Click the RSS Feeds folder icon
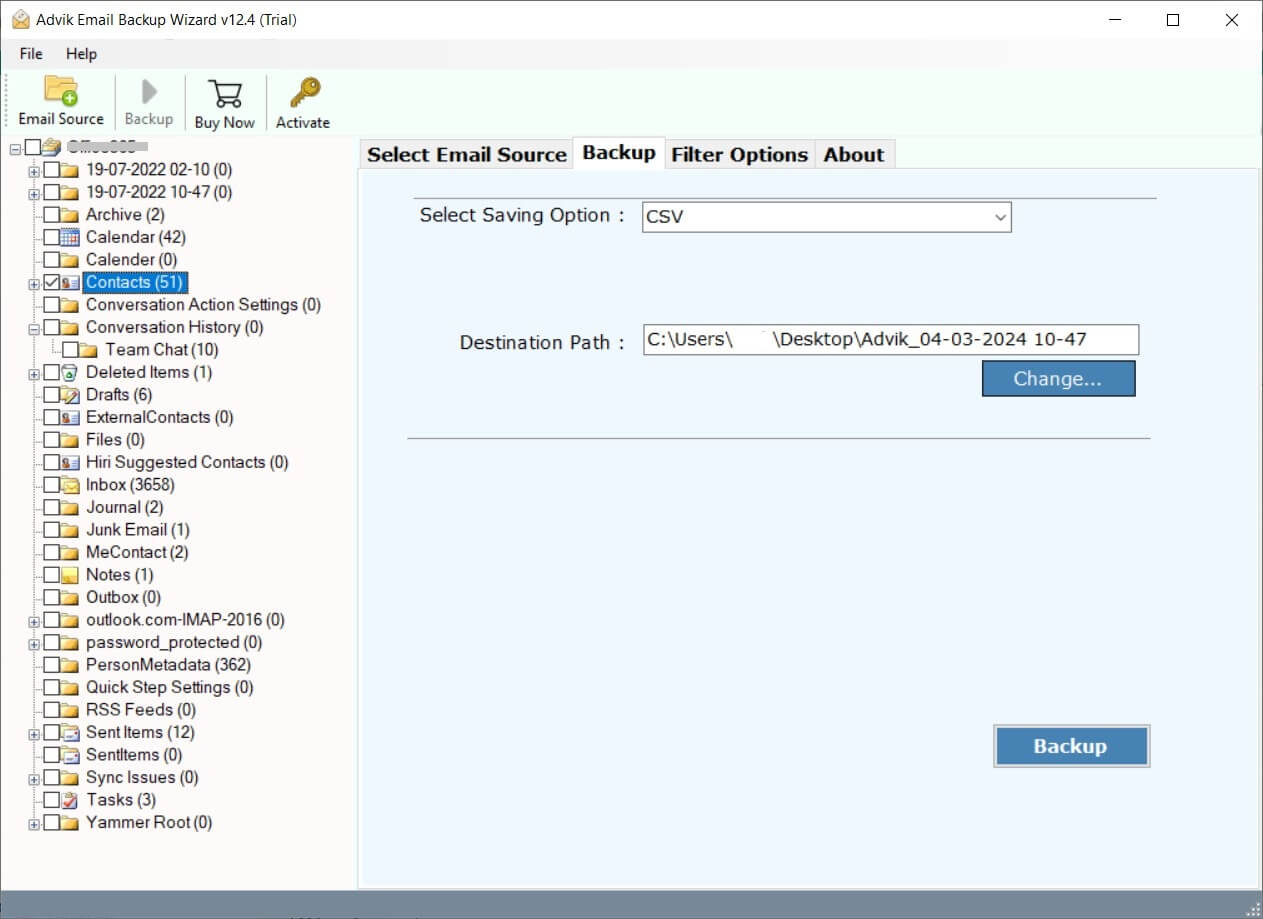Screen dimensions: 1263x919 70,710
